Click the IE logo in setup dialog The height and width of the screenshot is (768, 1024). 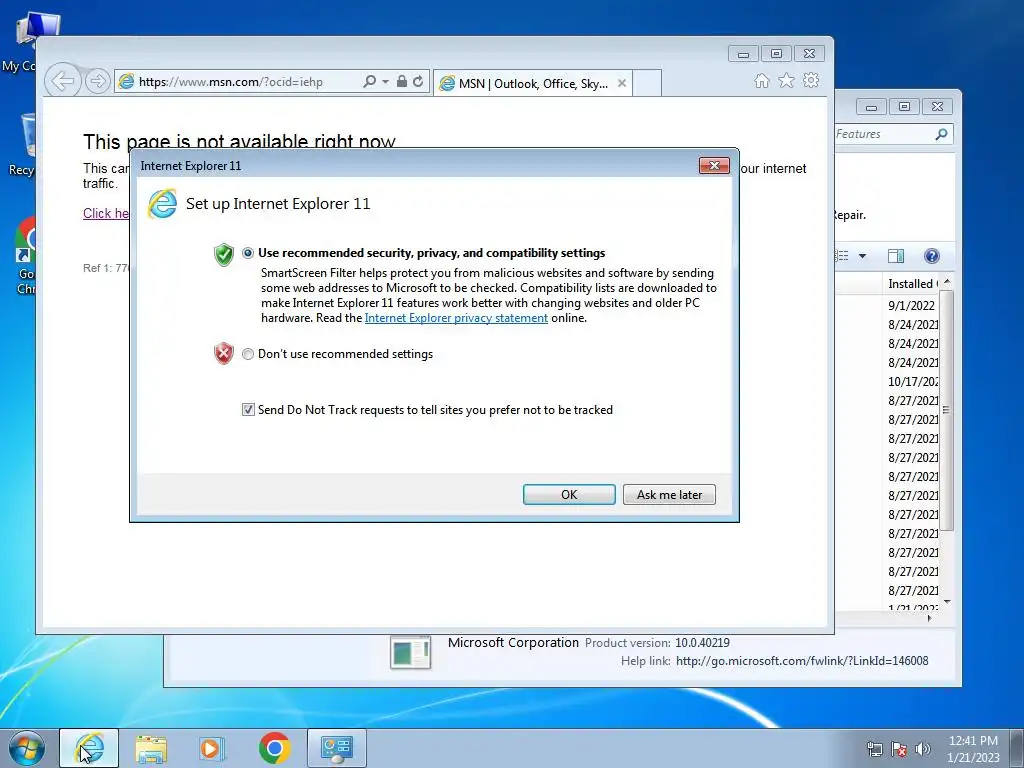pyautogui.click(x=162, y=204)
